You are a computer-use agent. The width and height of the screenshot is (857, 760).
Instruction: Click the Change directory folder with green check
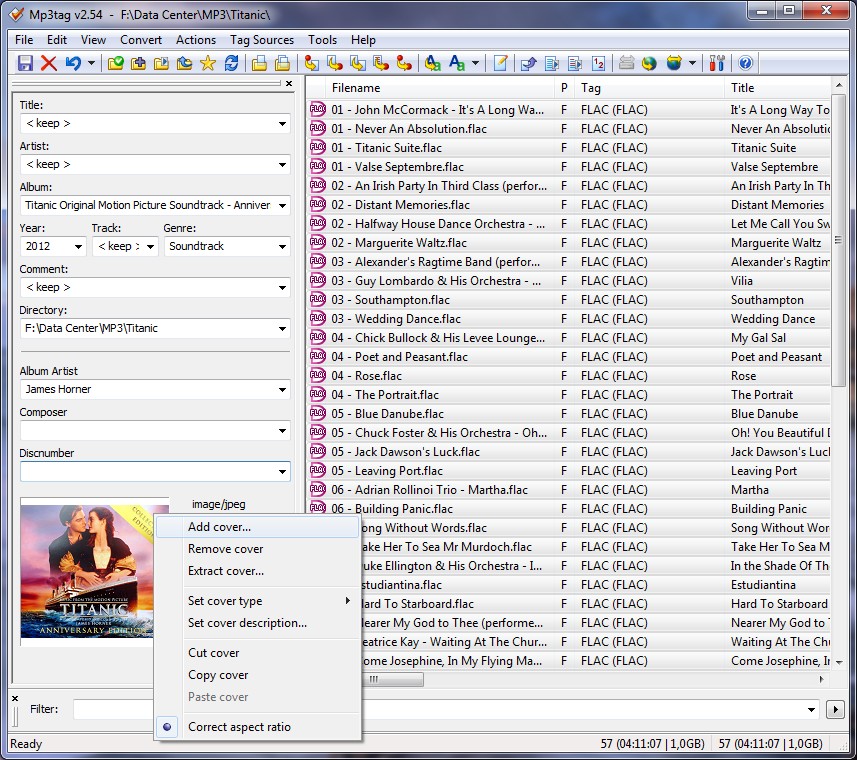pyautogui.click(x=115, y=63)
